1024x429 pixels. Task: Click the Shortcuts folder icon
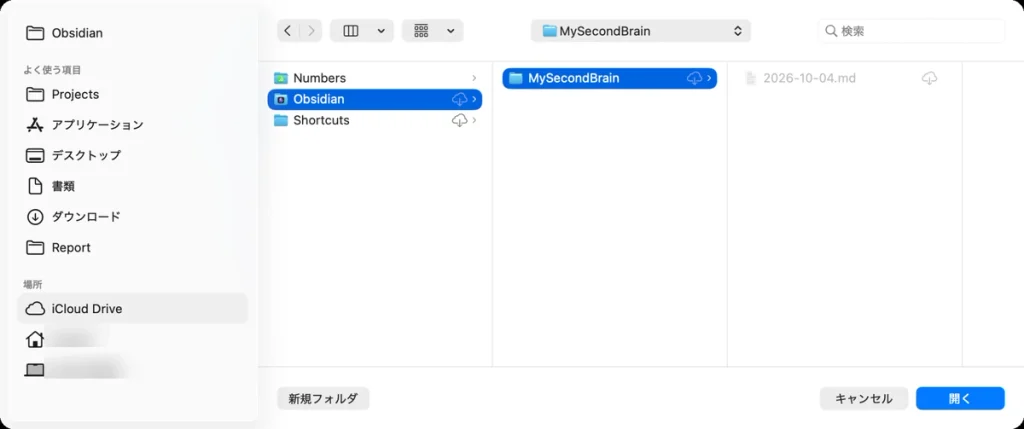281,120
